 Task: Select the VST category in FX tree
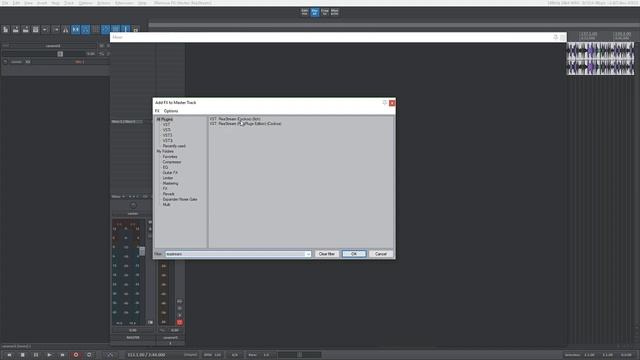coord(167,124)
